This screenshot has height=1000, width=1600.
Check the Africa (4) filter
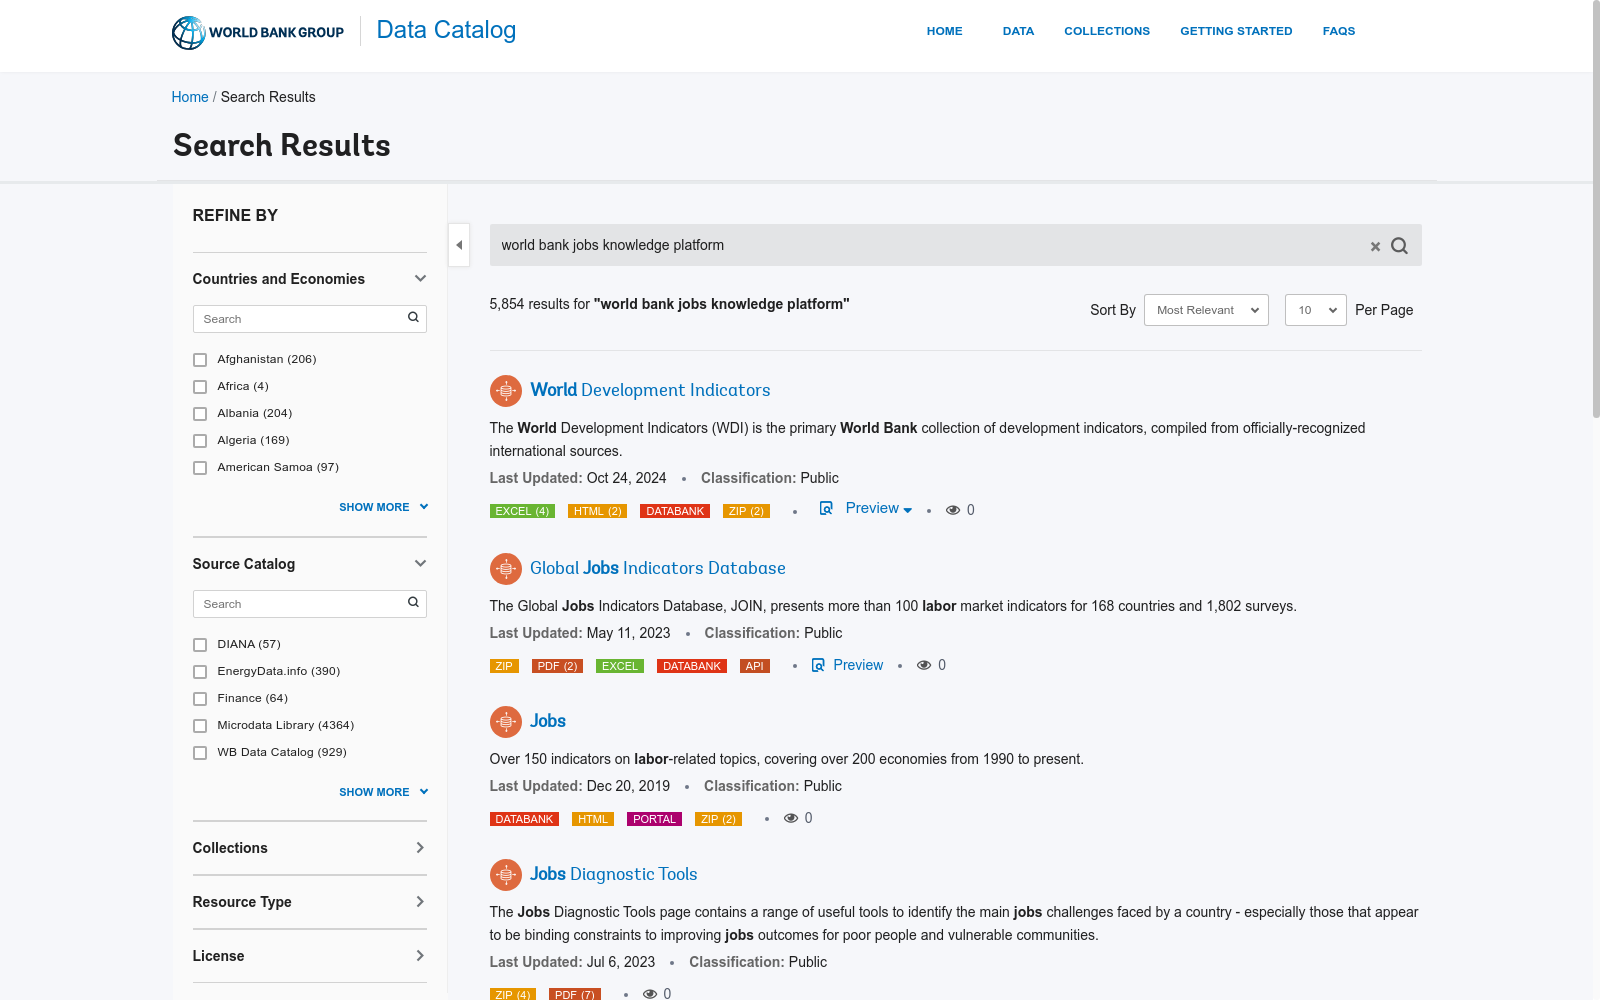click(x=200, y=387)
